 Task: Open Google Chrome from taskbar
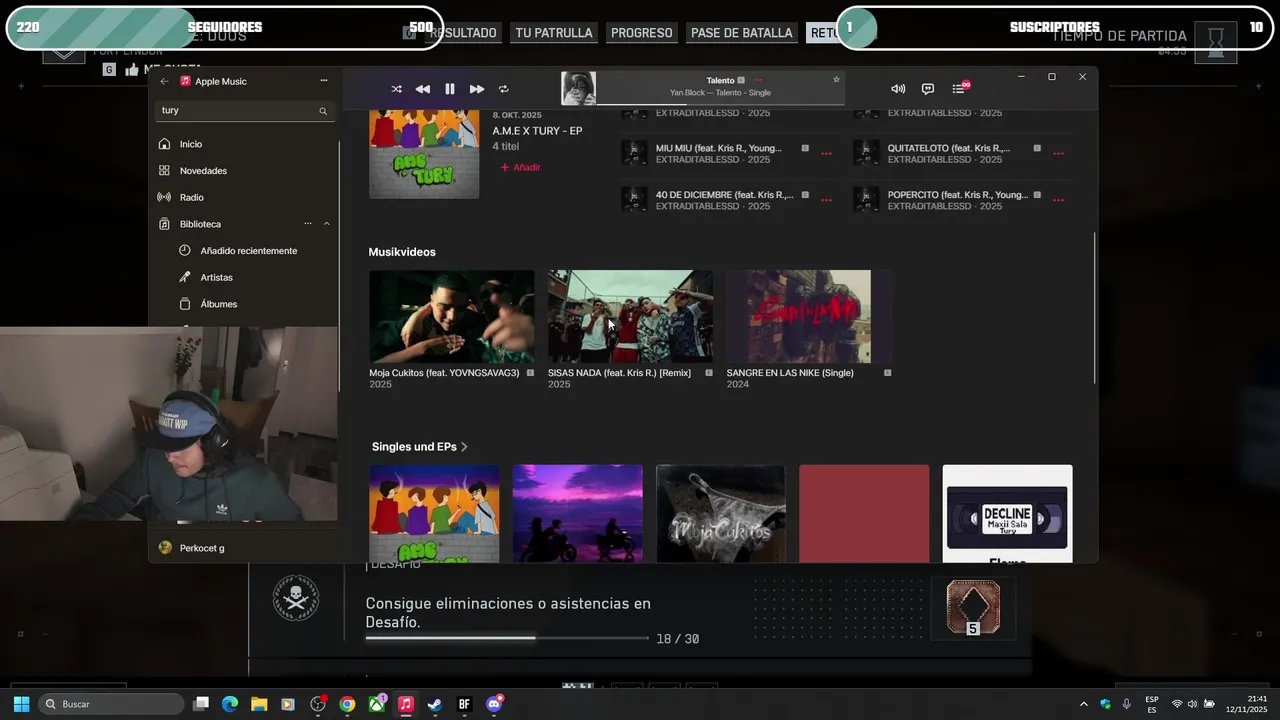[x=347, y=704]
